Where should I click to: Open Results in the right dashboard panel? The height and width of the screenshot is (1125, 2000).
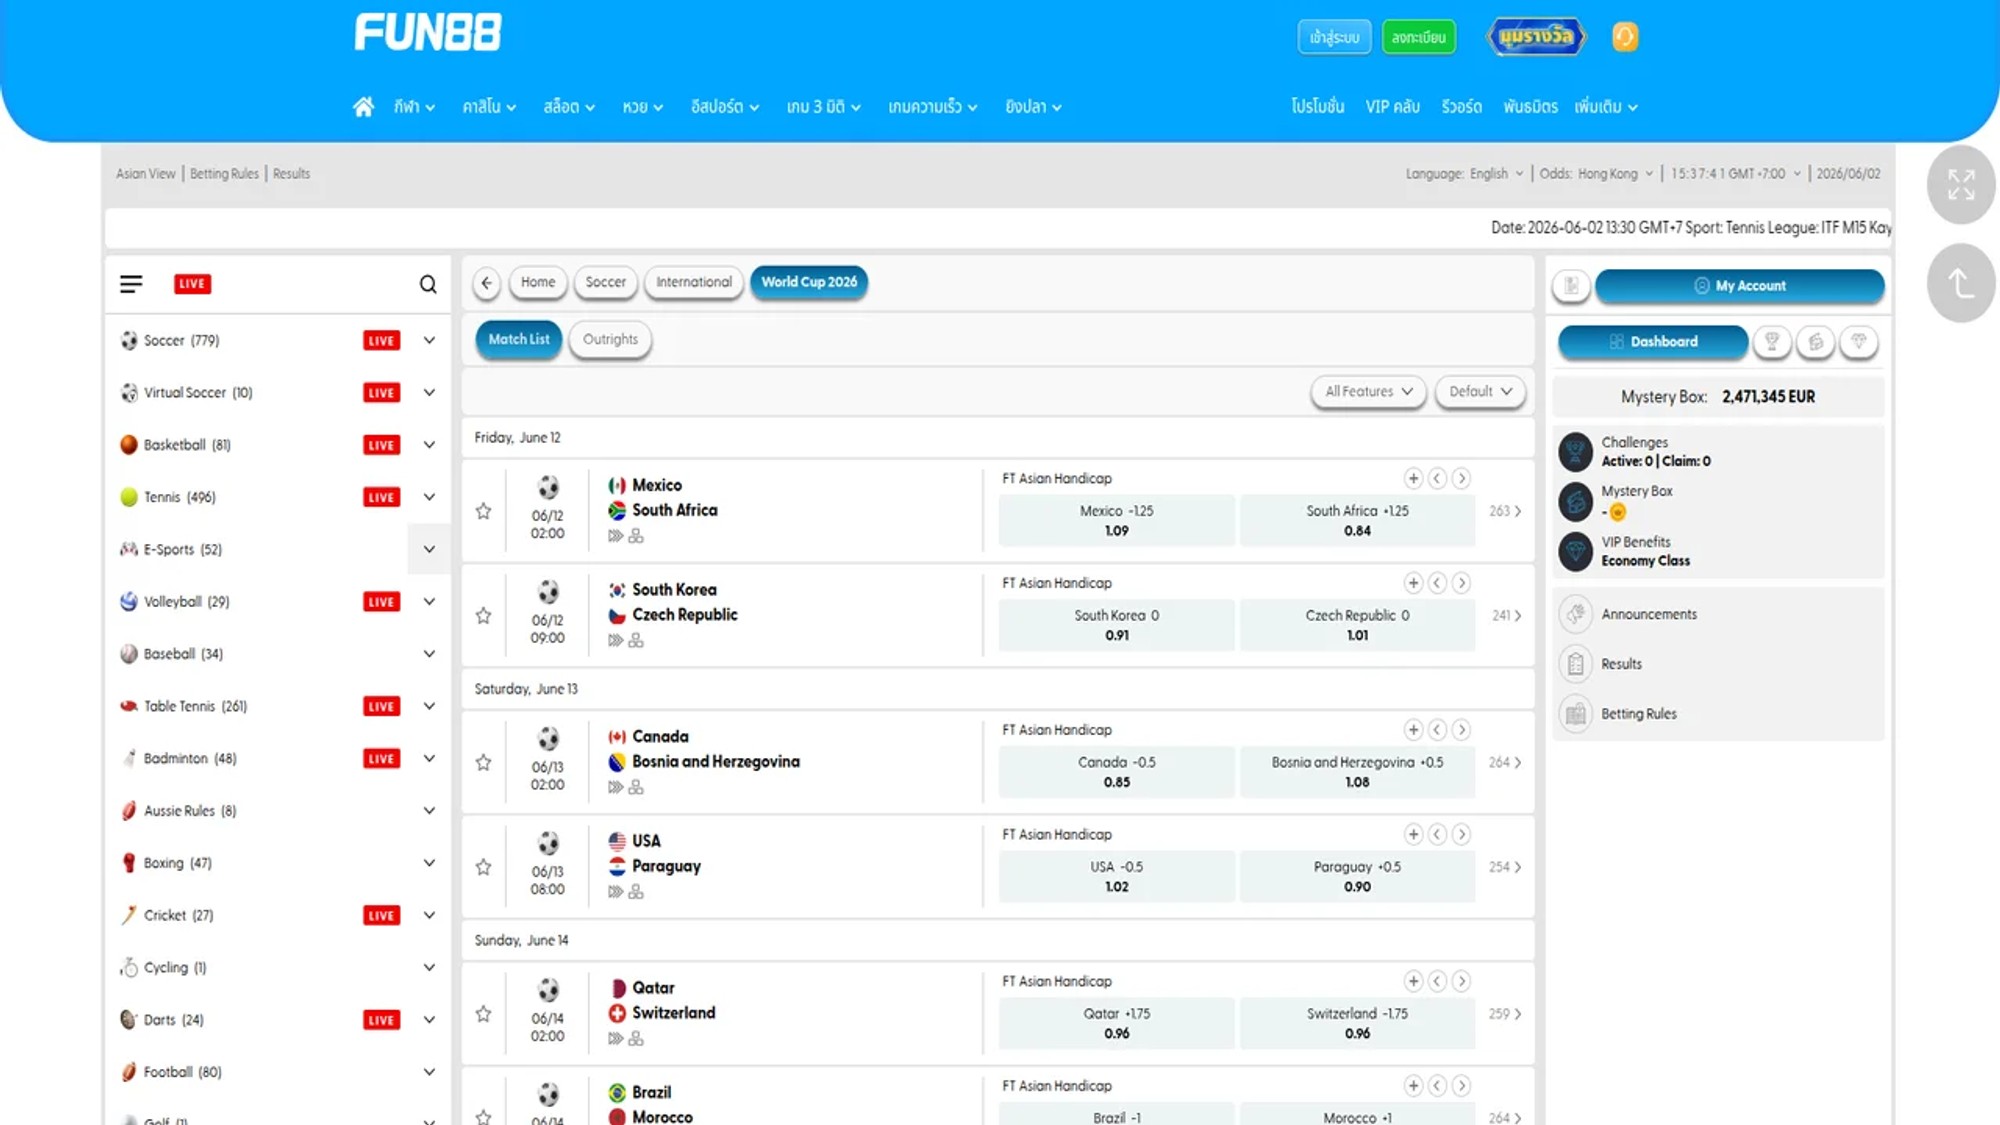point(1621,664)
